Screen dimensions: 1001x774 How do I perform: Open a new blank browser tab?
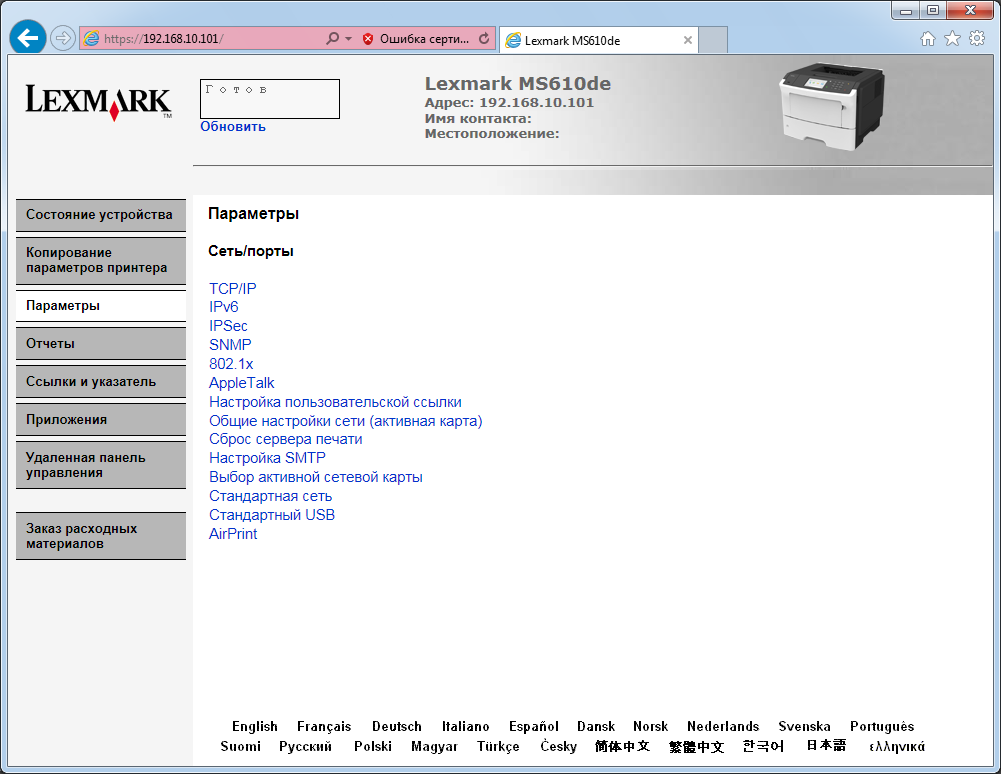click(713, 40)
